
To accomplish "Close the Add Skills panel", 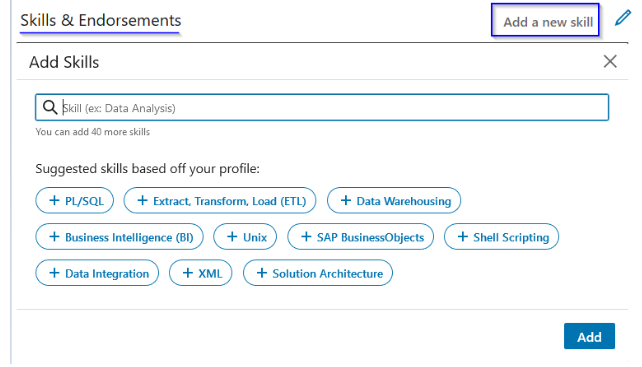I will click(x=610, y=61).
